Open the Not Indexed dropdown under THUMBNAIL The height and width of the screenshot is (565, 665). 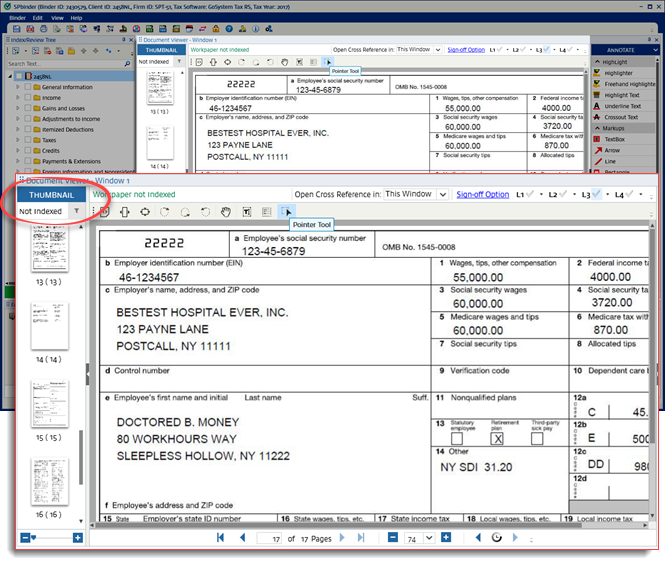pos(78,211)
